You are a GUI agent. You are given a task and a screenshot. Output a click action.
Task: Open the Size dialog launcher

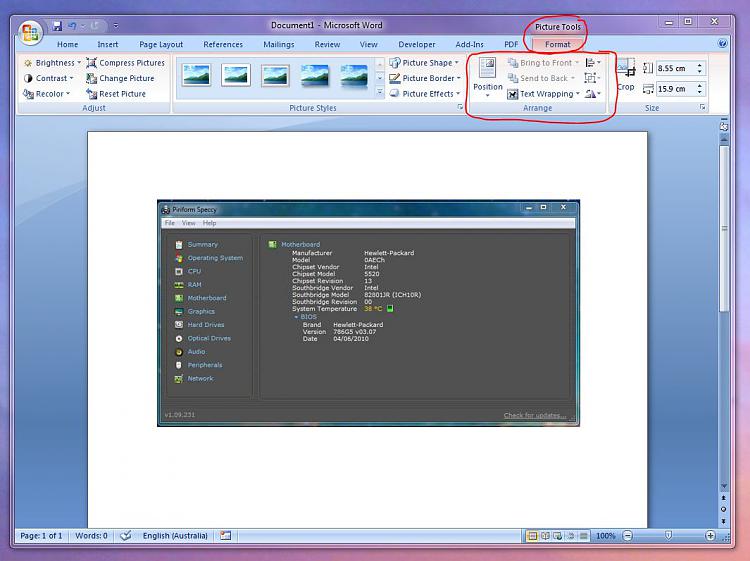click(703, 107)
